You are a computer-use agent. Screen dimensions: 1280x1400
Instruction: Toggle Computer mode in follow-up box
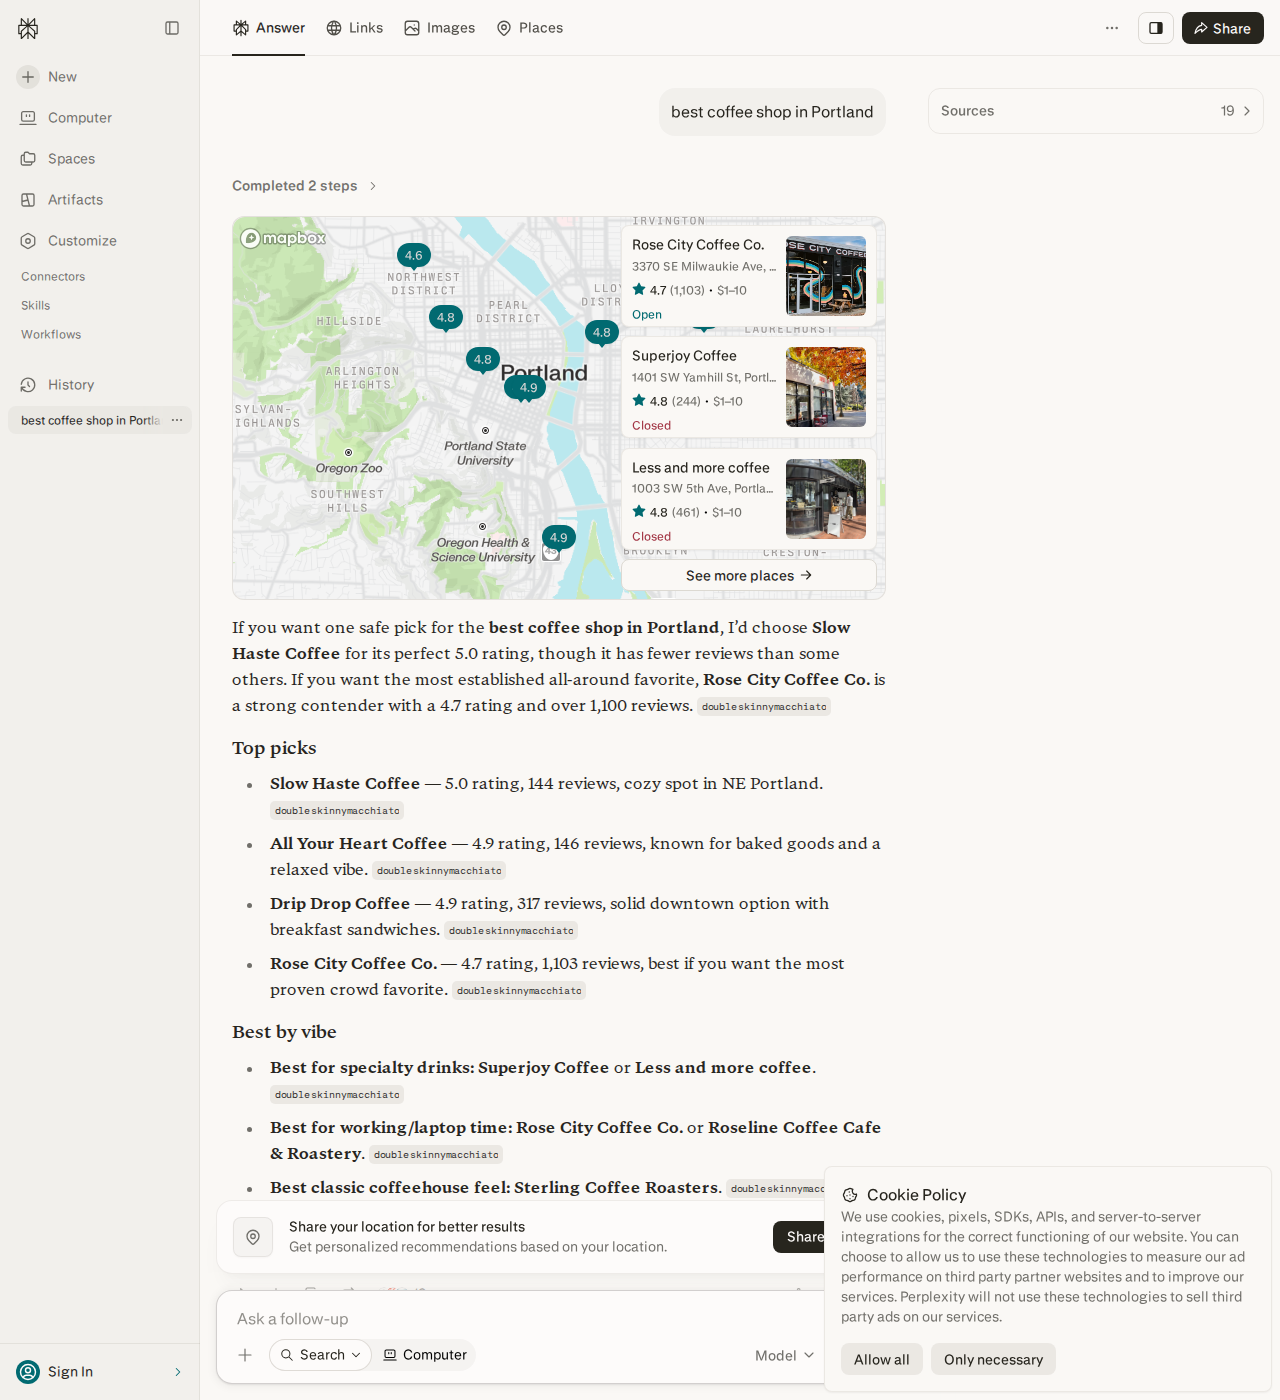(x=425, y=1355)
